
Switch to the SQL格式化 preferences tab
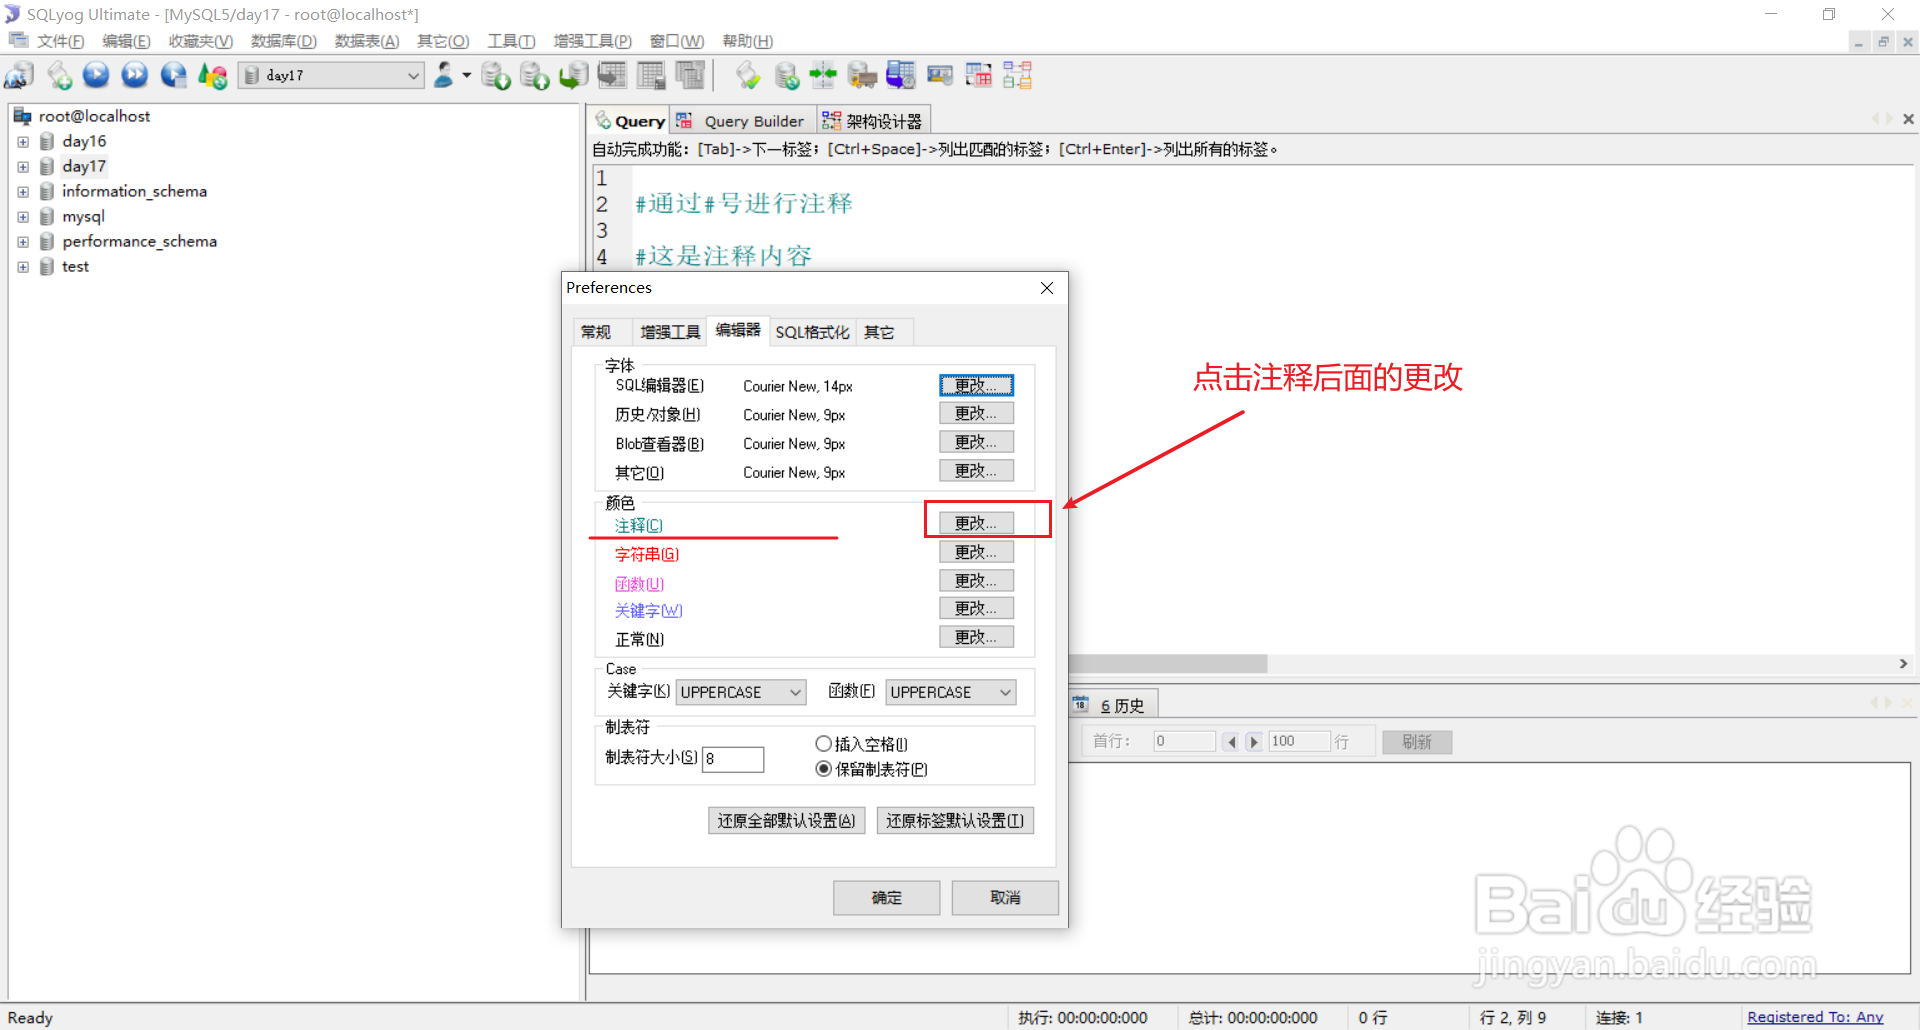(812, 332)
